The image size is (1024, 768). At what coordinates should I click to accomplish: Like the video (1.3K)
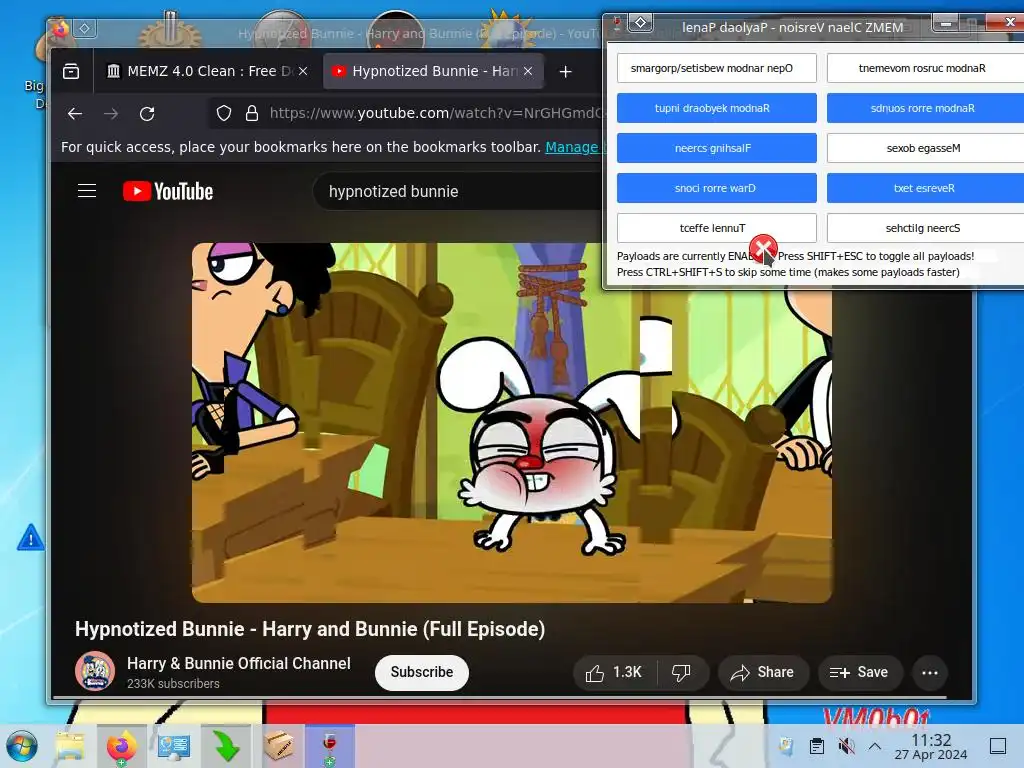point(614,673)
